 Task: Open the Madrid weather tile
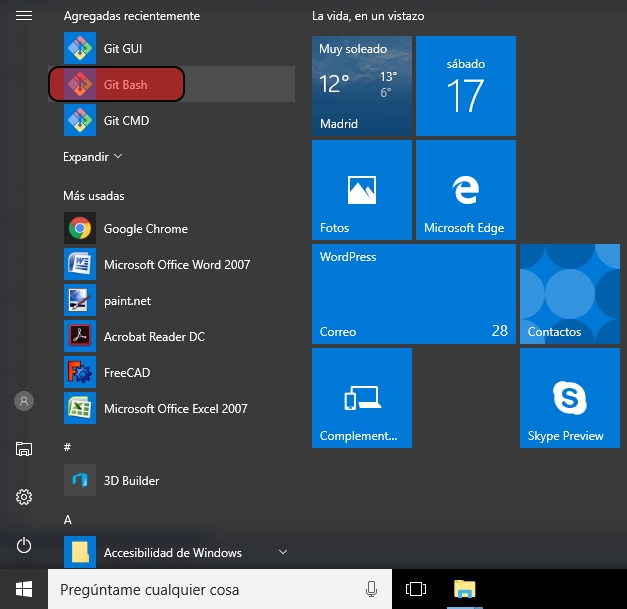click(362, 86)
